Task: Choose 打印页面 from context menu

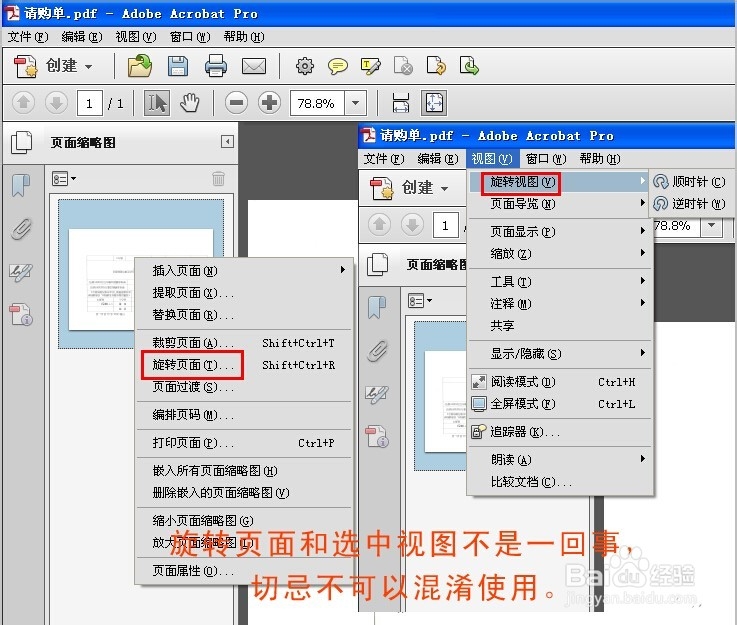Action: (x=243, y=443)
